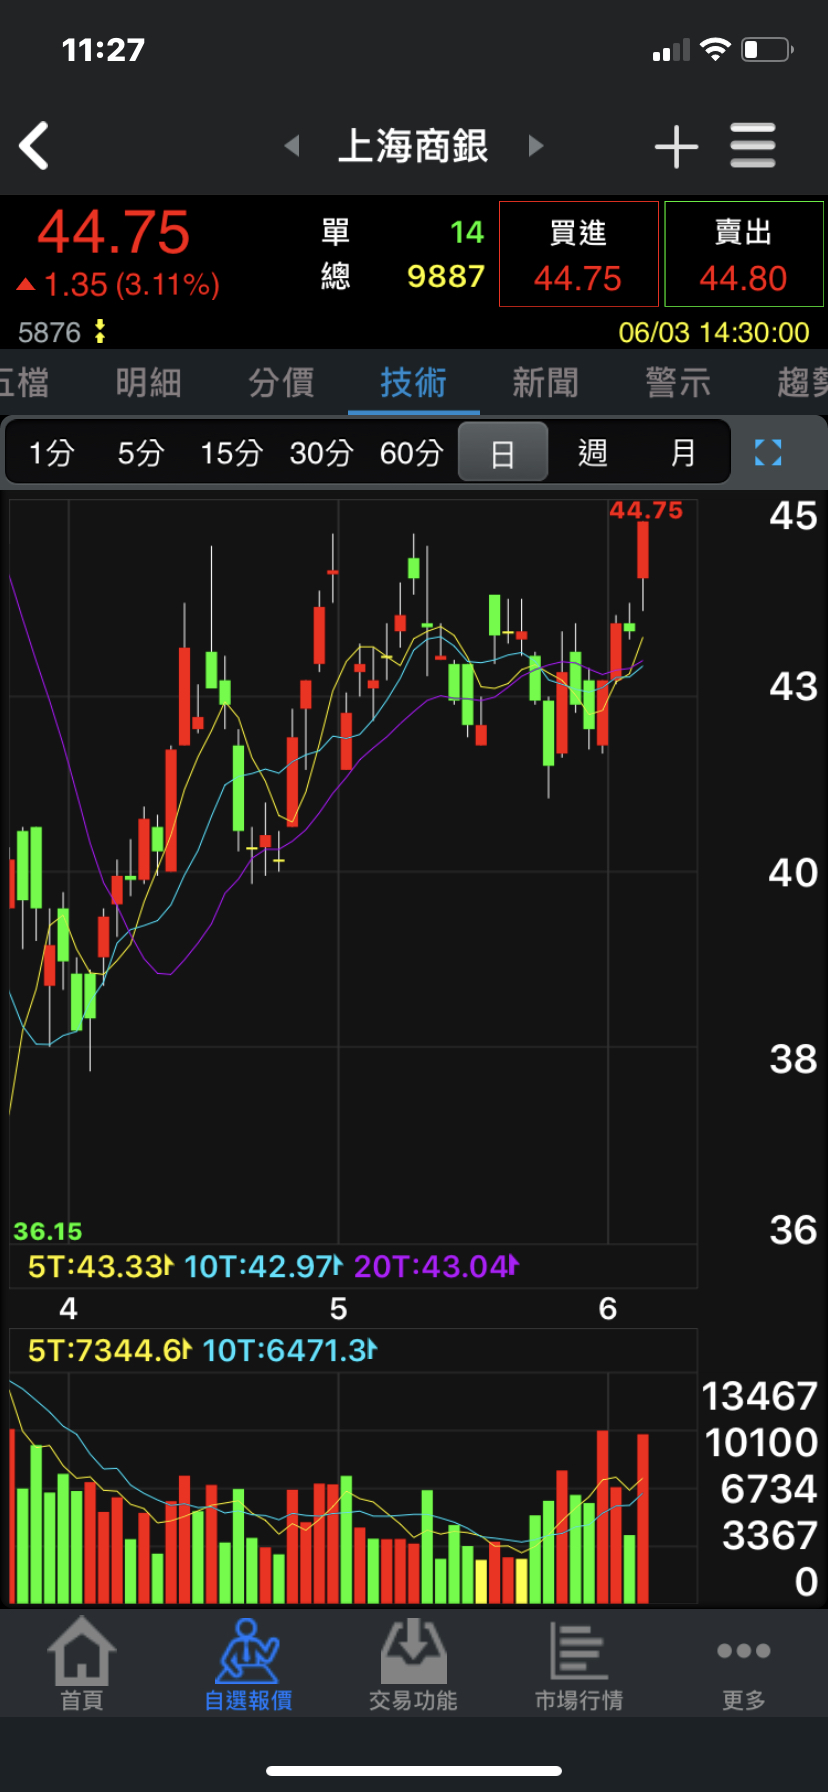The width and height of the screenshot is (828, 1792).
Task: Tap the 06/03 14:30:00 timestamp
Action: click(714, 332)
